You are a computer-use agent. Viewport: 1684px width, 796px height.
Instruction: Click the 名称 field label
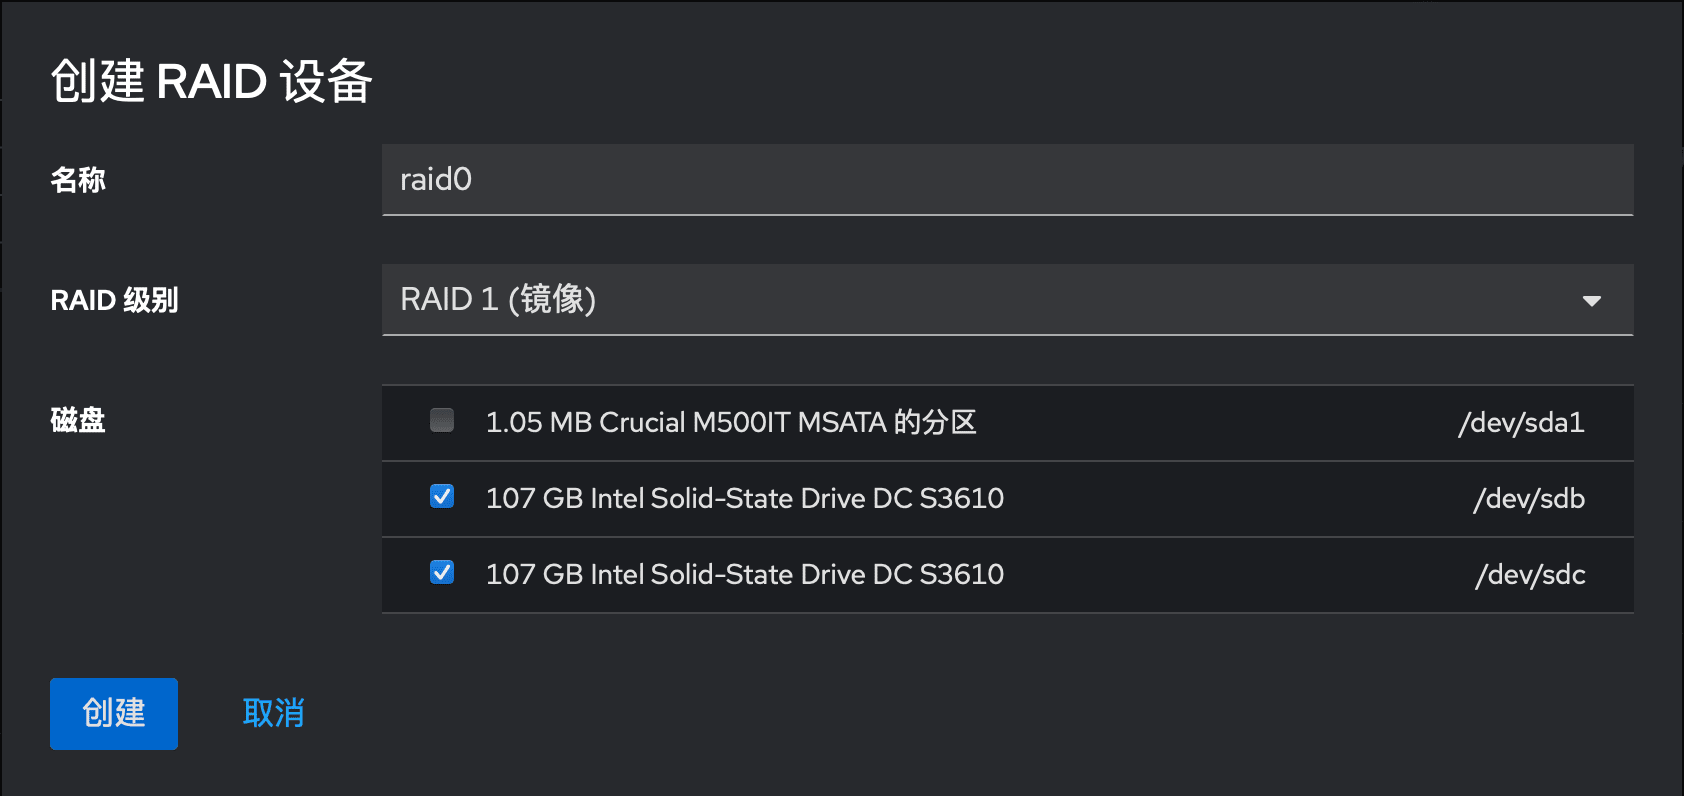(78, 180)
